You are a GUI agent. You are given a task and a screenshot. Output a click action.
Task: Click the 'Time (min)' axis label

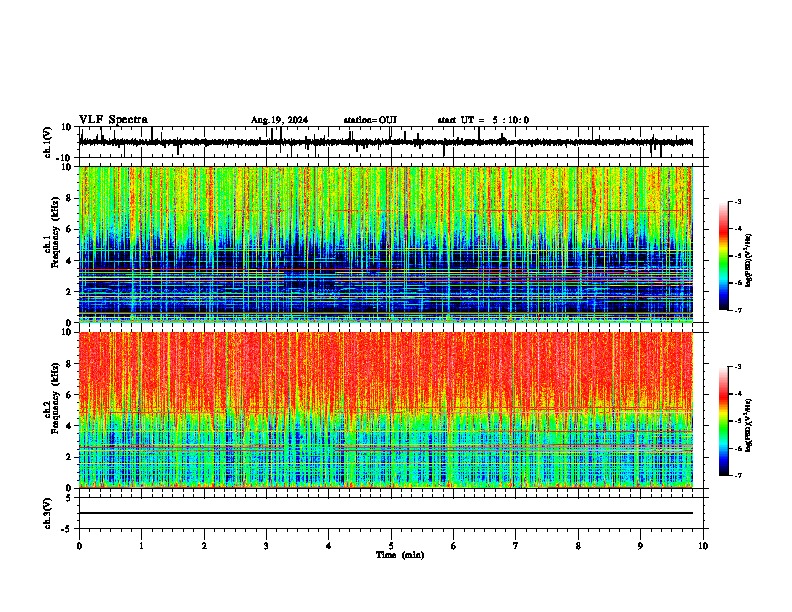click(400, 555)
